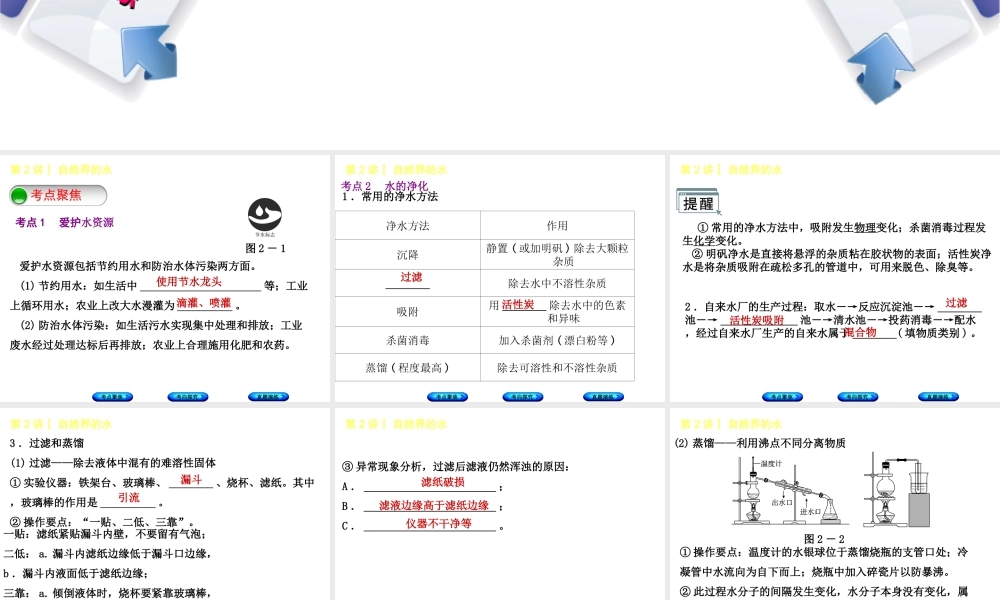Click 考向探究 button on the 提醒 slide
This screenshot has height=600, width=1000.
click(857, 397)
